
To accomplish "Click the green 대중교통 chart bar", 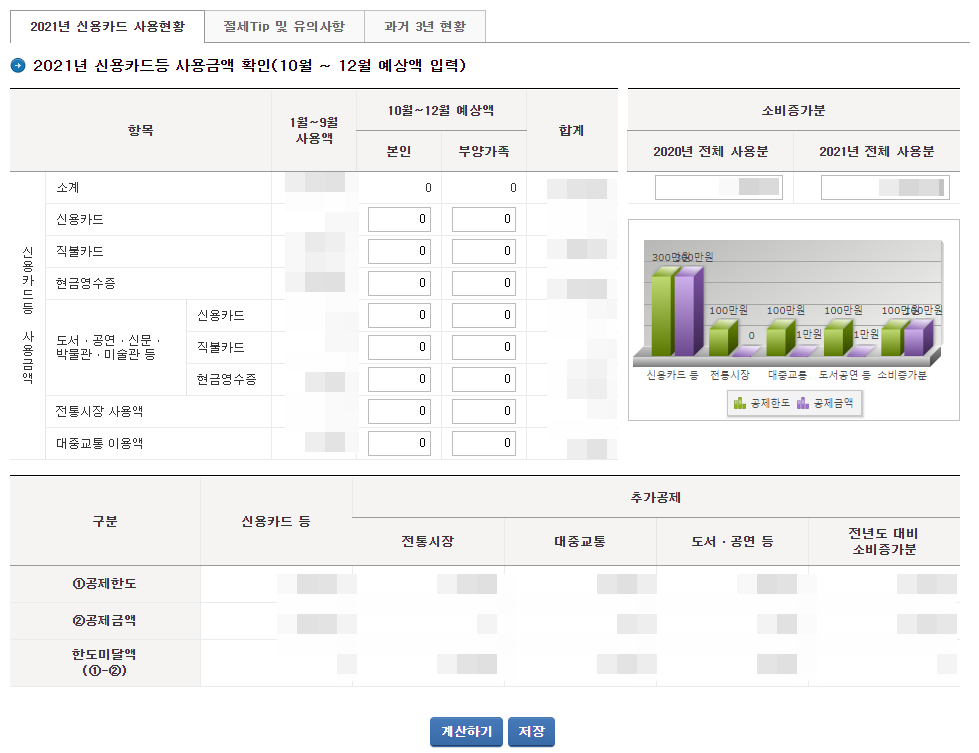I will tap(779, 338).
